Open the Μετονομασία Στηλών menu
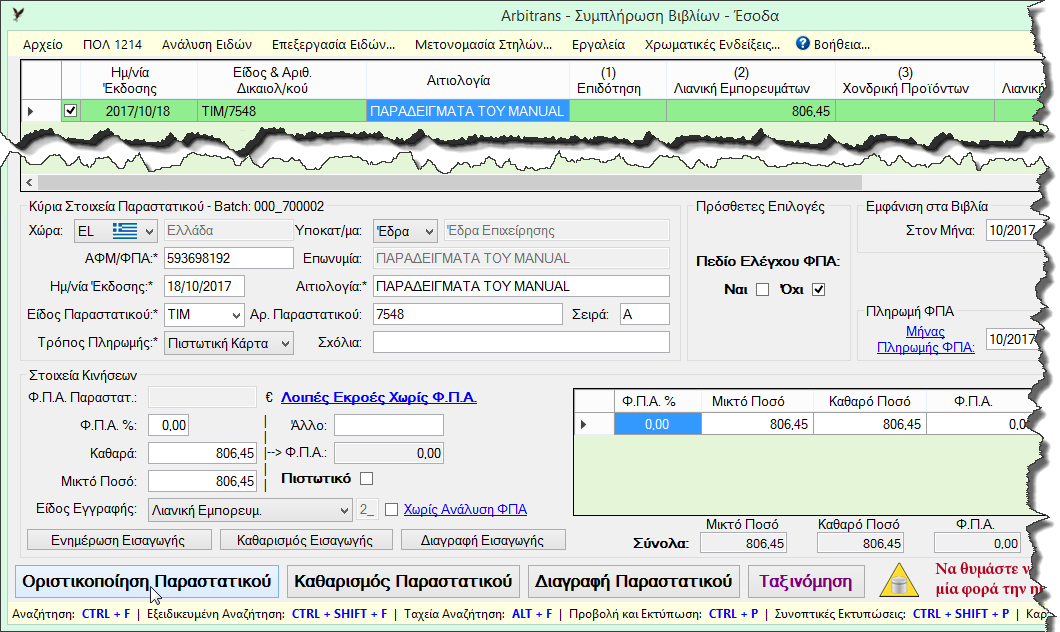The image size is (1060, 632). tap(483, 45)
